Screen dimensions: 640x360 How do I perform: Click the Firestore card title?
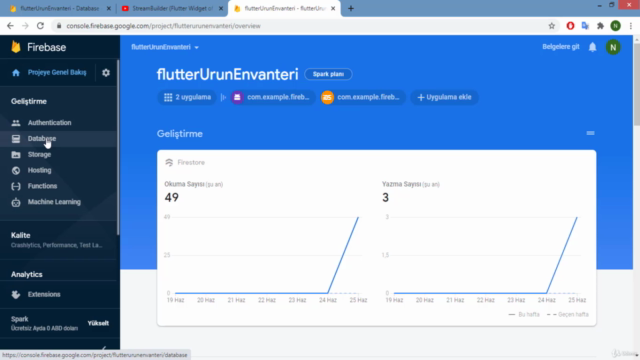[x=191, y=162]
